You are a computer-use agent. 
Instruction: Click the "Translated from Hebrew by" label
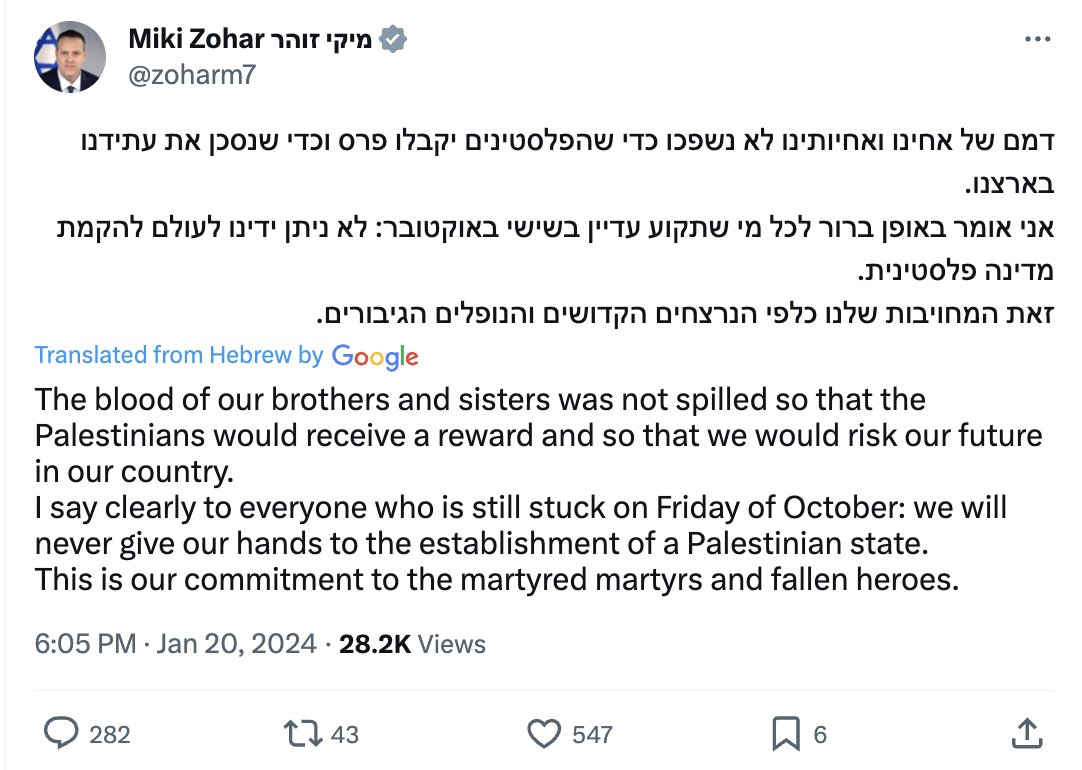point(179,355)
